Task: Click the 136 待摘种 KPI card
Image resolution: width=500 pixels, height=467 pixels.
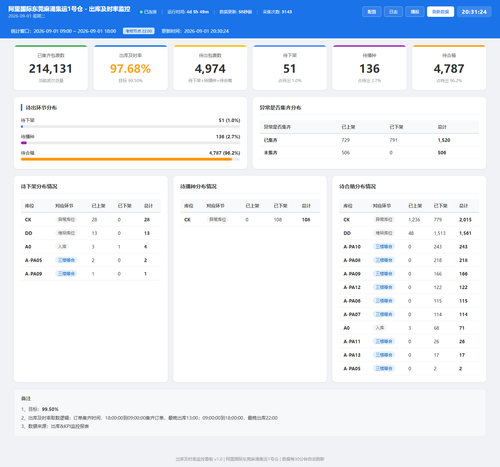Action: coord(369,68)
